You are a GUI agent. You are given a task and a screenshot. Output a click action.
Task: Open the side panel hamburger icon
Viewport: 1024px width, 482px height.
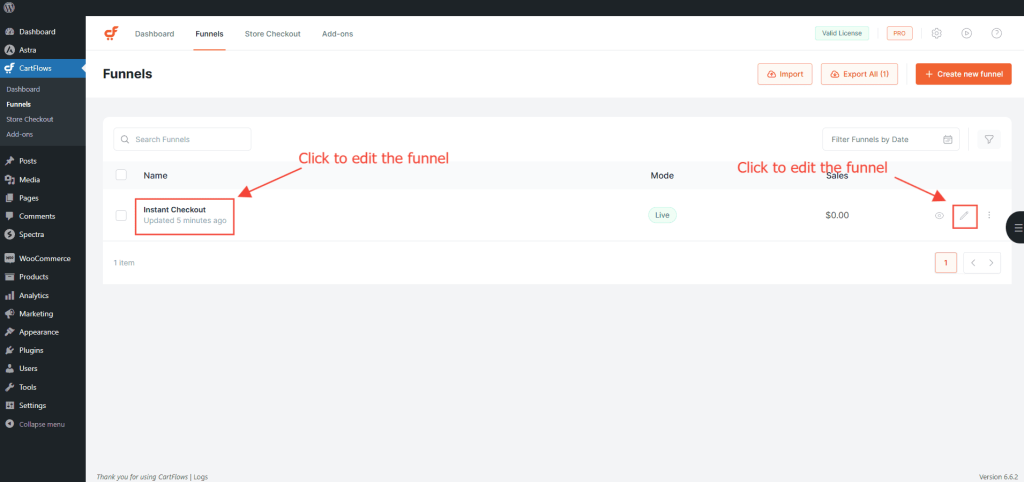[1017, 228]
